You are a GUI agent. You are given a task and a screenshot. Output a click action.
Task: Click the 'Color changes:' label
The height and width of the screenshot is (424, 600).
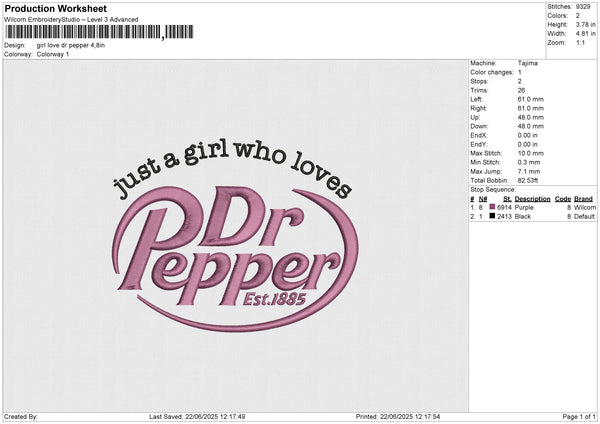[492, 72]
